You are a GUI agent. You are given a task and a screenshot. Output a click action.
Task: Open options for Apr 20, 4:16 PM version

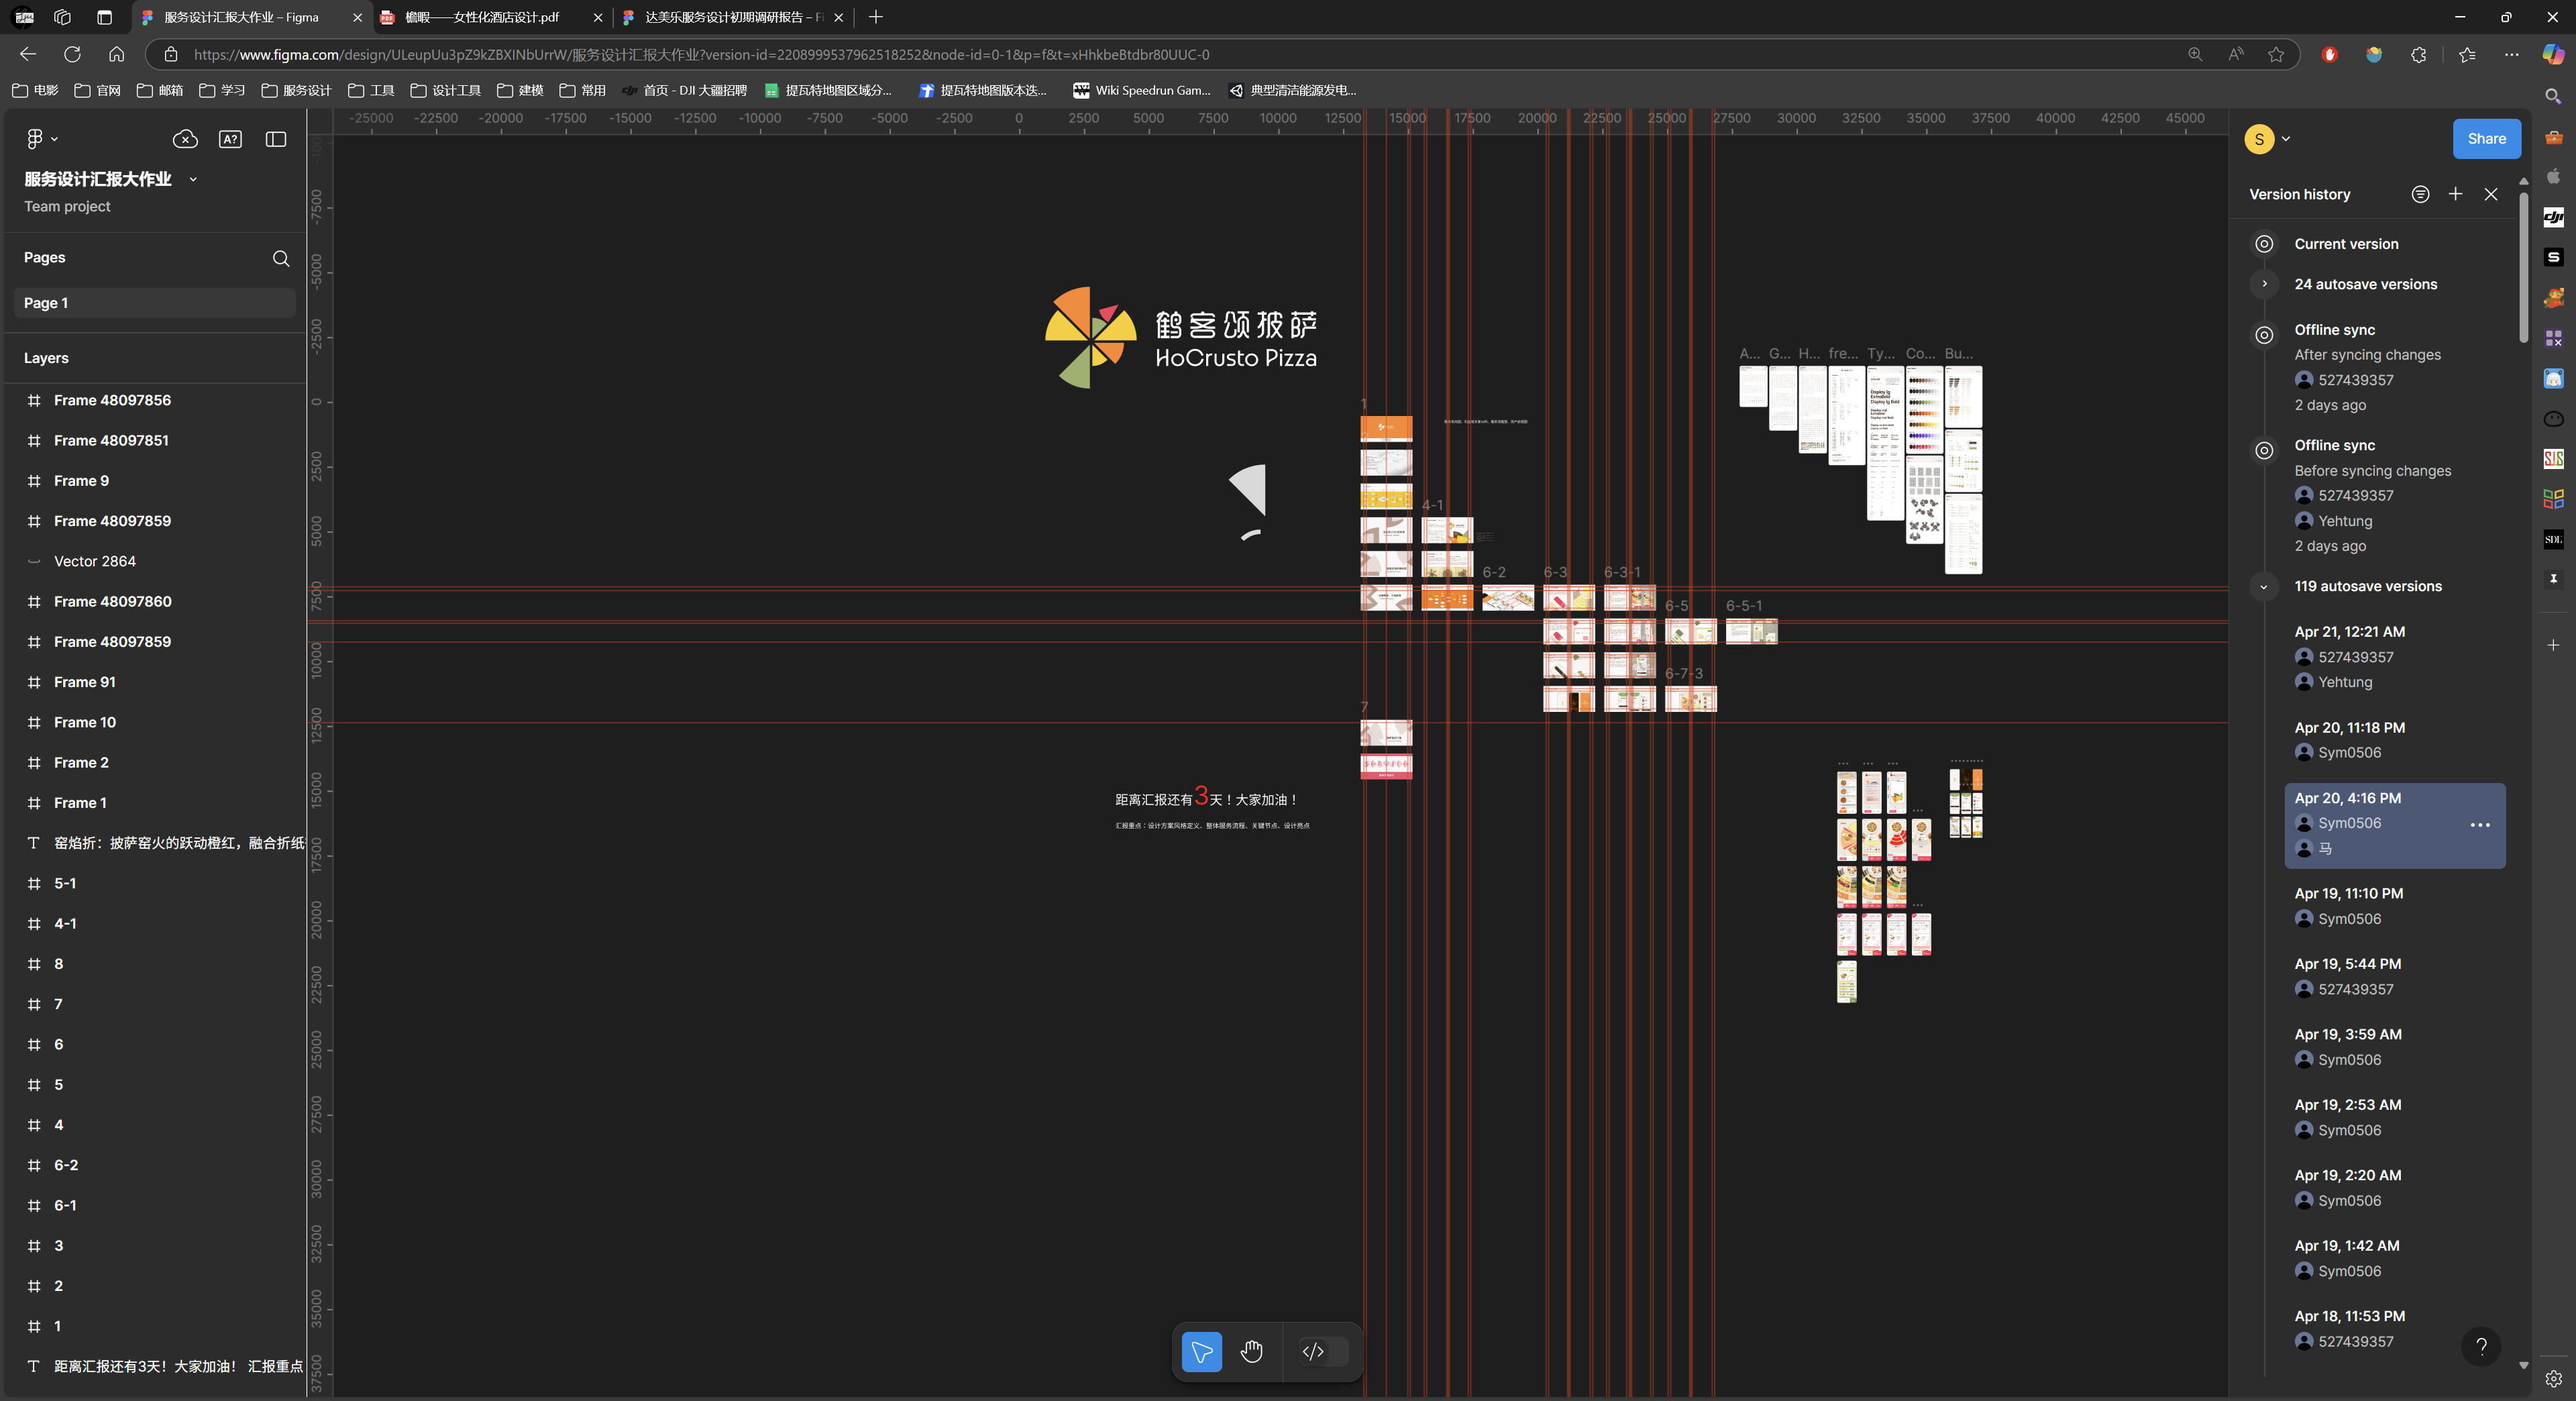pos(2480,825)
